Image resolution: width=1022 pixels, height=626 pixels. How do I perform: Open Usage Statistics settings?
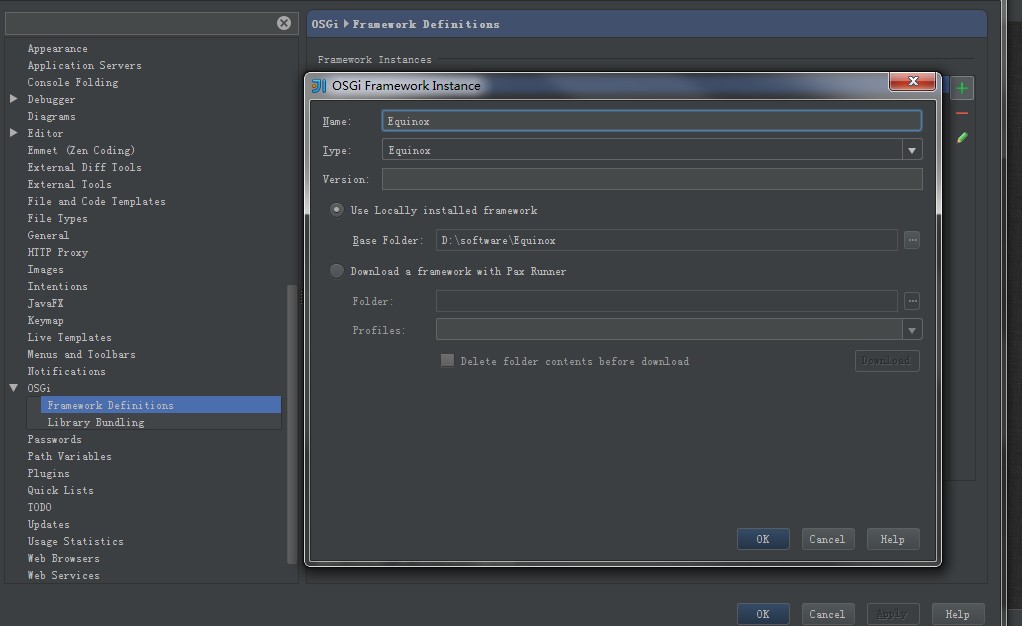[76, 541]
